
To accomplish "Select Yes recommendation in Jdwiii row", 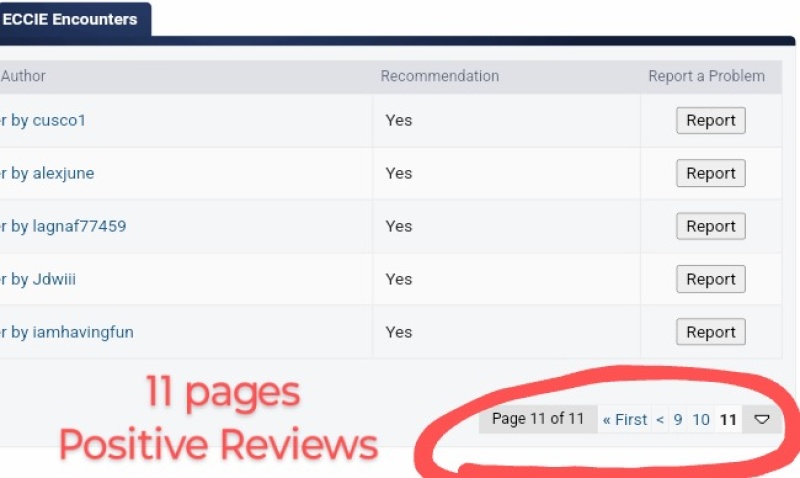I will click(x=398, y=279).
